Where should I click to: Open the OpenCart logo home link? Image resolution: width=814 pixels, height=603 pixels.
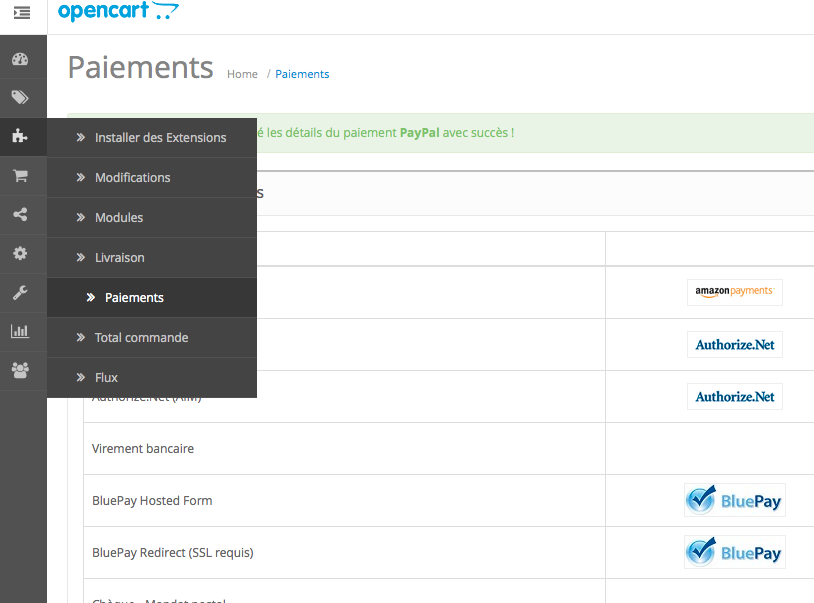118,10
